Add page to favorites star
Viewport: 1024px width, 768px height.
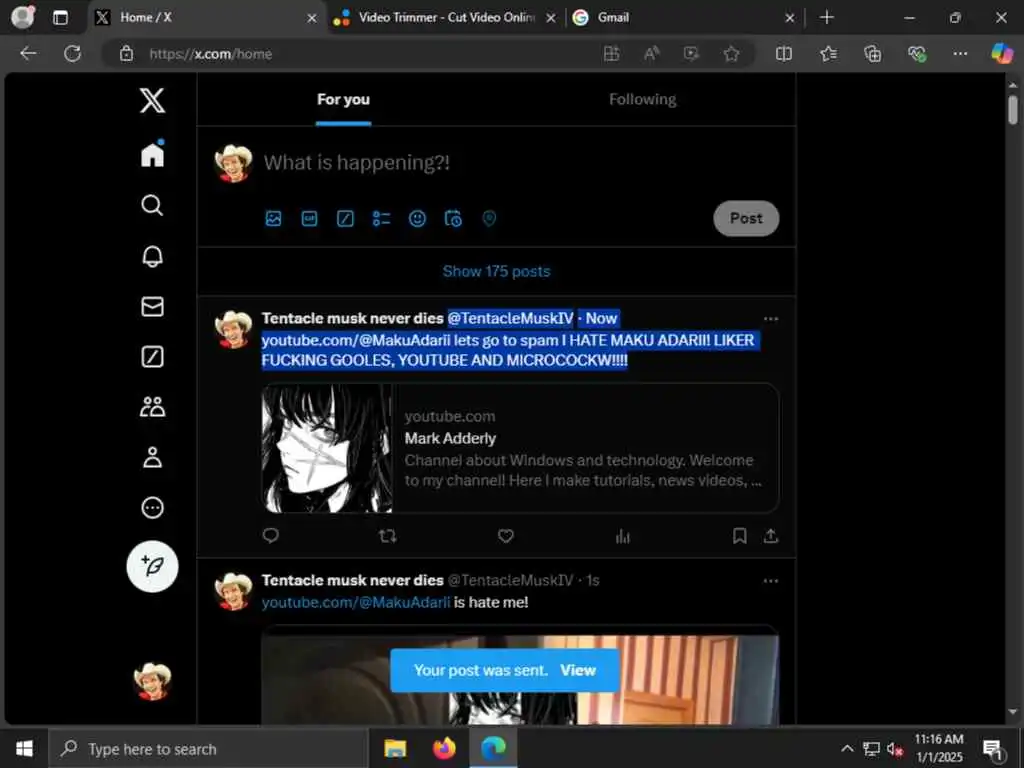click(731, 54)
